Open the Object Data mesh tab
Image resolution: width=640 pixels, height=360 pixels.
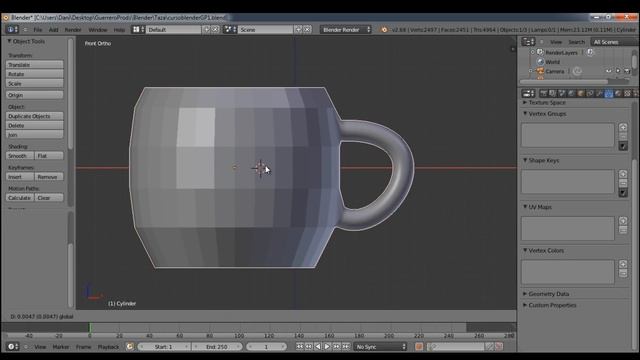(609, 93)
